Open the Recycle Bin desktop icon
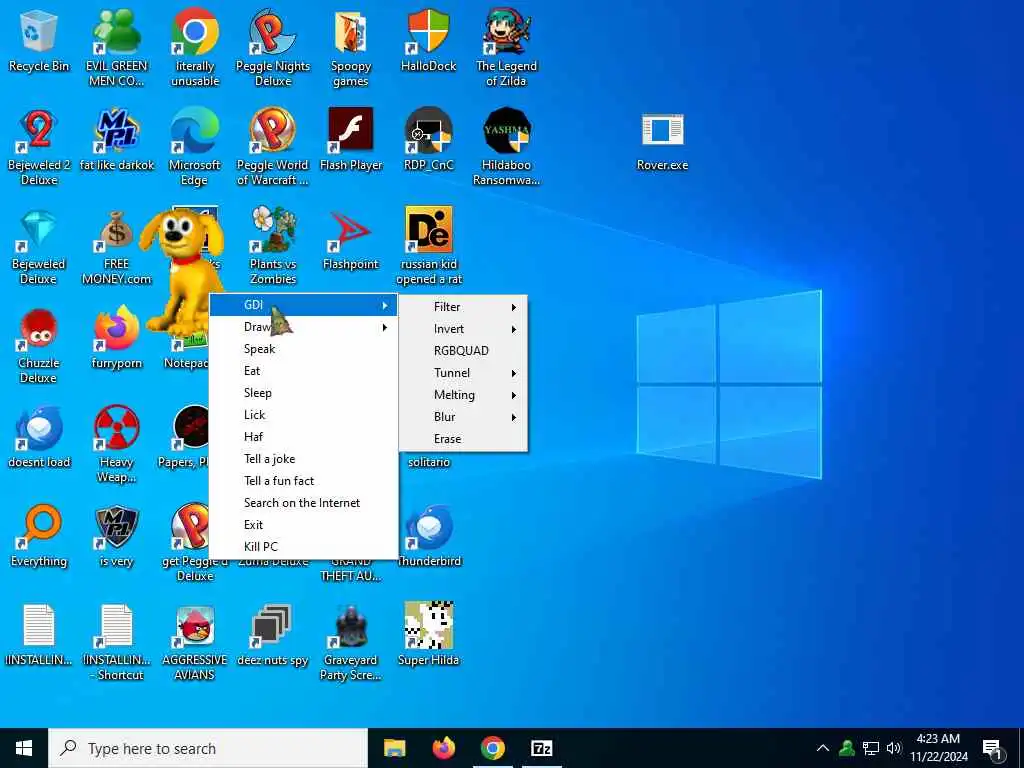The height and width of the screenshot is (768, 1024). click(x=39, y=33)
